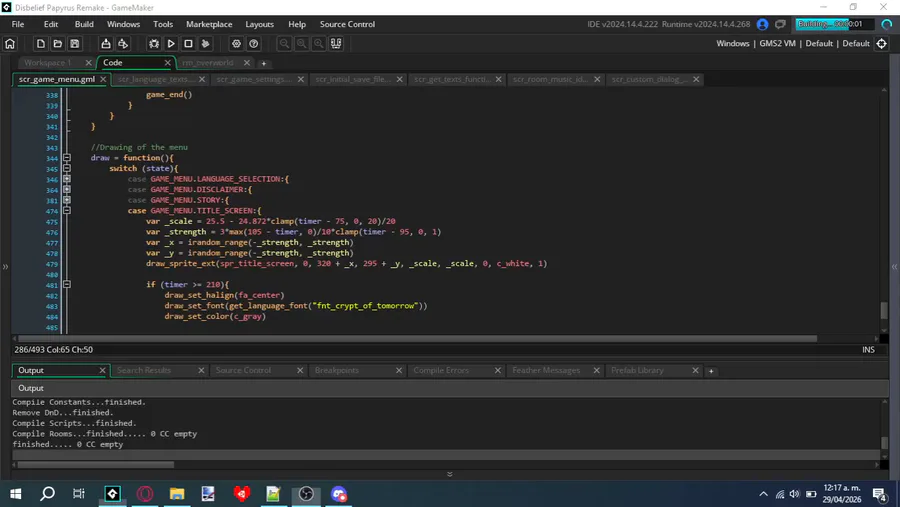Start debugging with the bug icon
Image resolution: width=900 pixels, height=507 pixels.
(154, 44)
